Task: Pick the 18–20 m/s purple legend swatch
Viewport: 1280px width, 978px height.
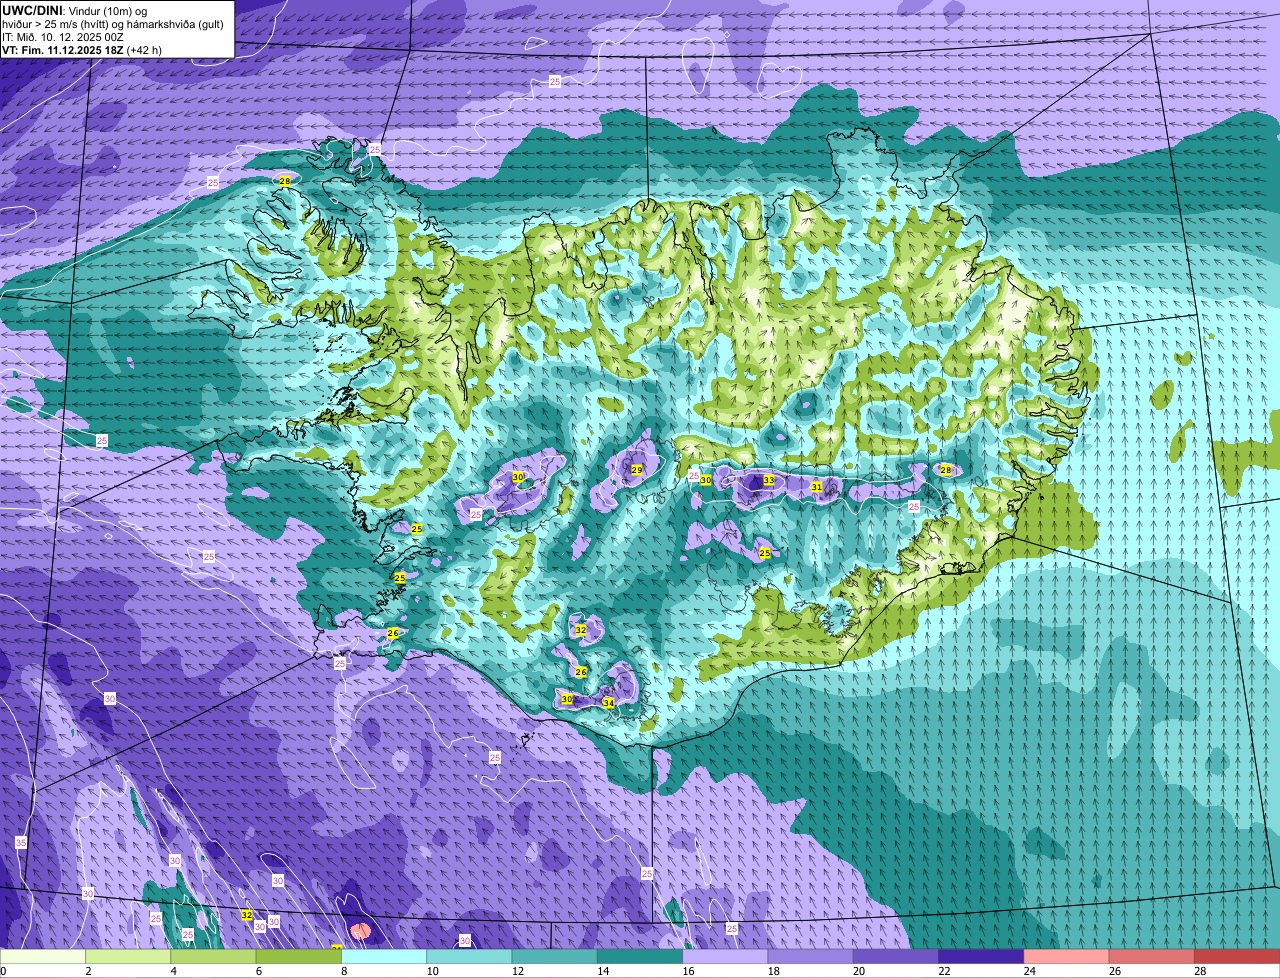Action: tap(811, 957)
